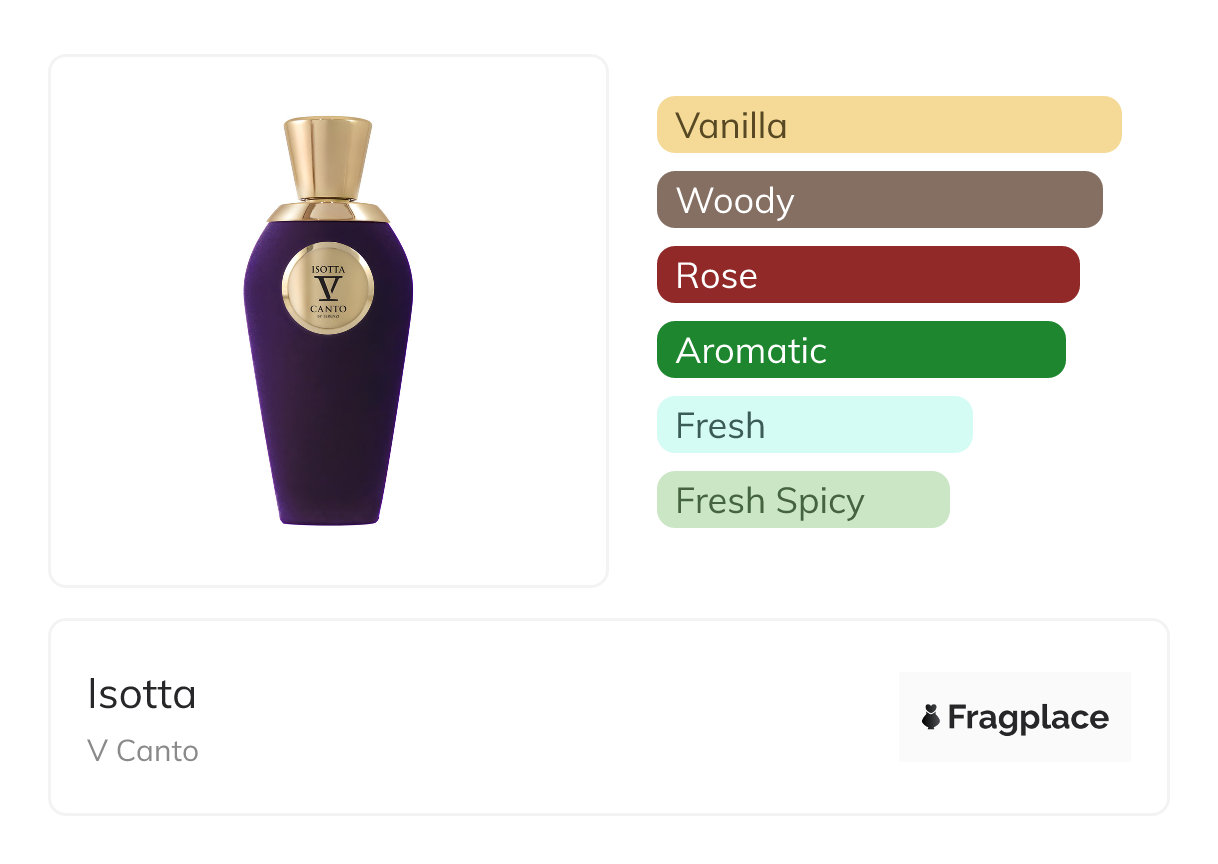The width and height of the screenshot is (1218, 864).
Task: Select the brown Woody accord bar
Action: click(x=879, y=200)
